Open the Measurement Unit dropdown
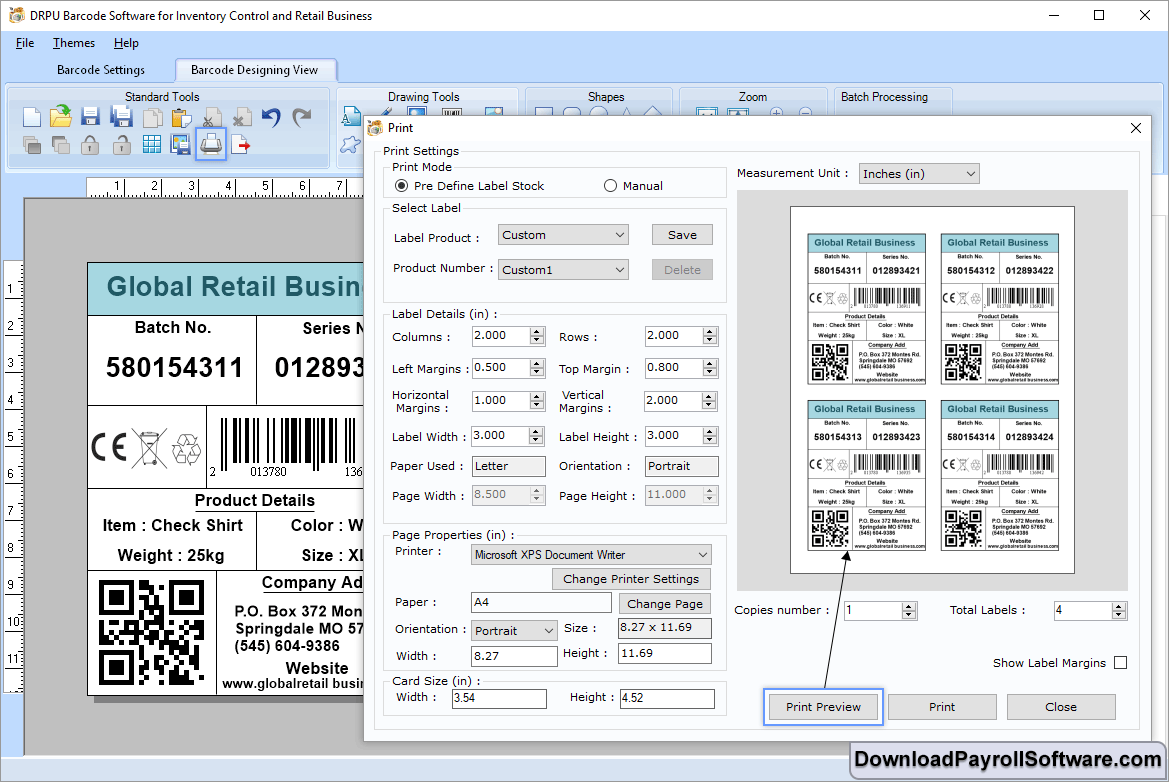Screen dimensions: 1169x782 click(x=919, y=174)
